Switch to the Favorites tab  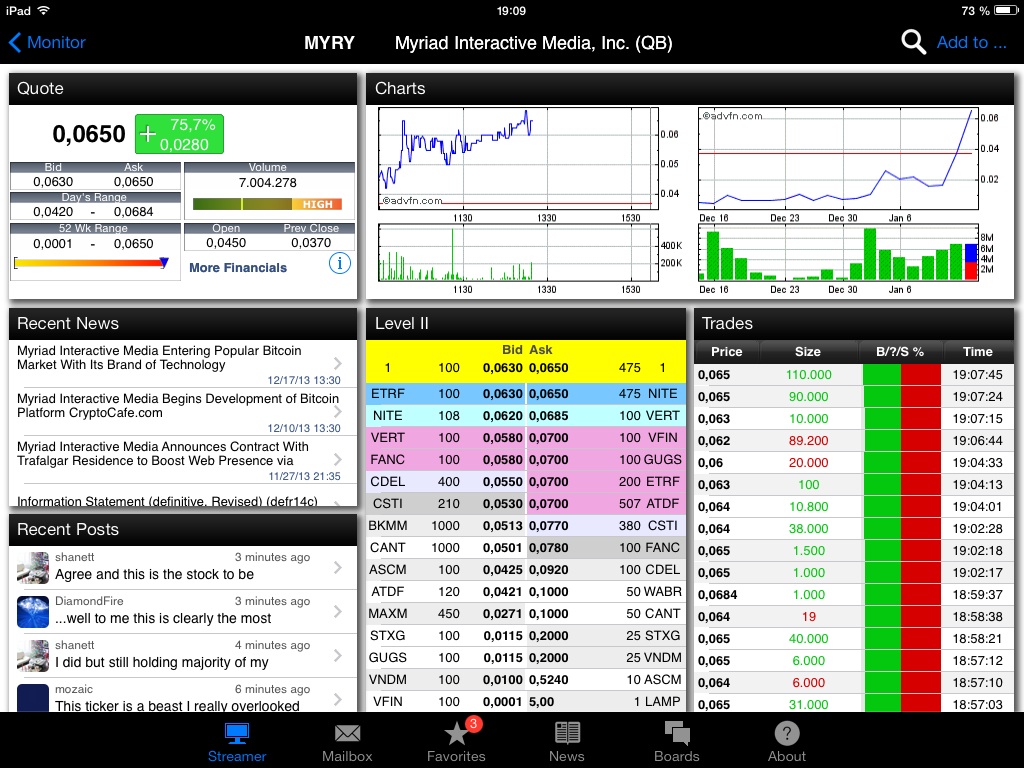point(457,741)
